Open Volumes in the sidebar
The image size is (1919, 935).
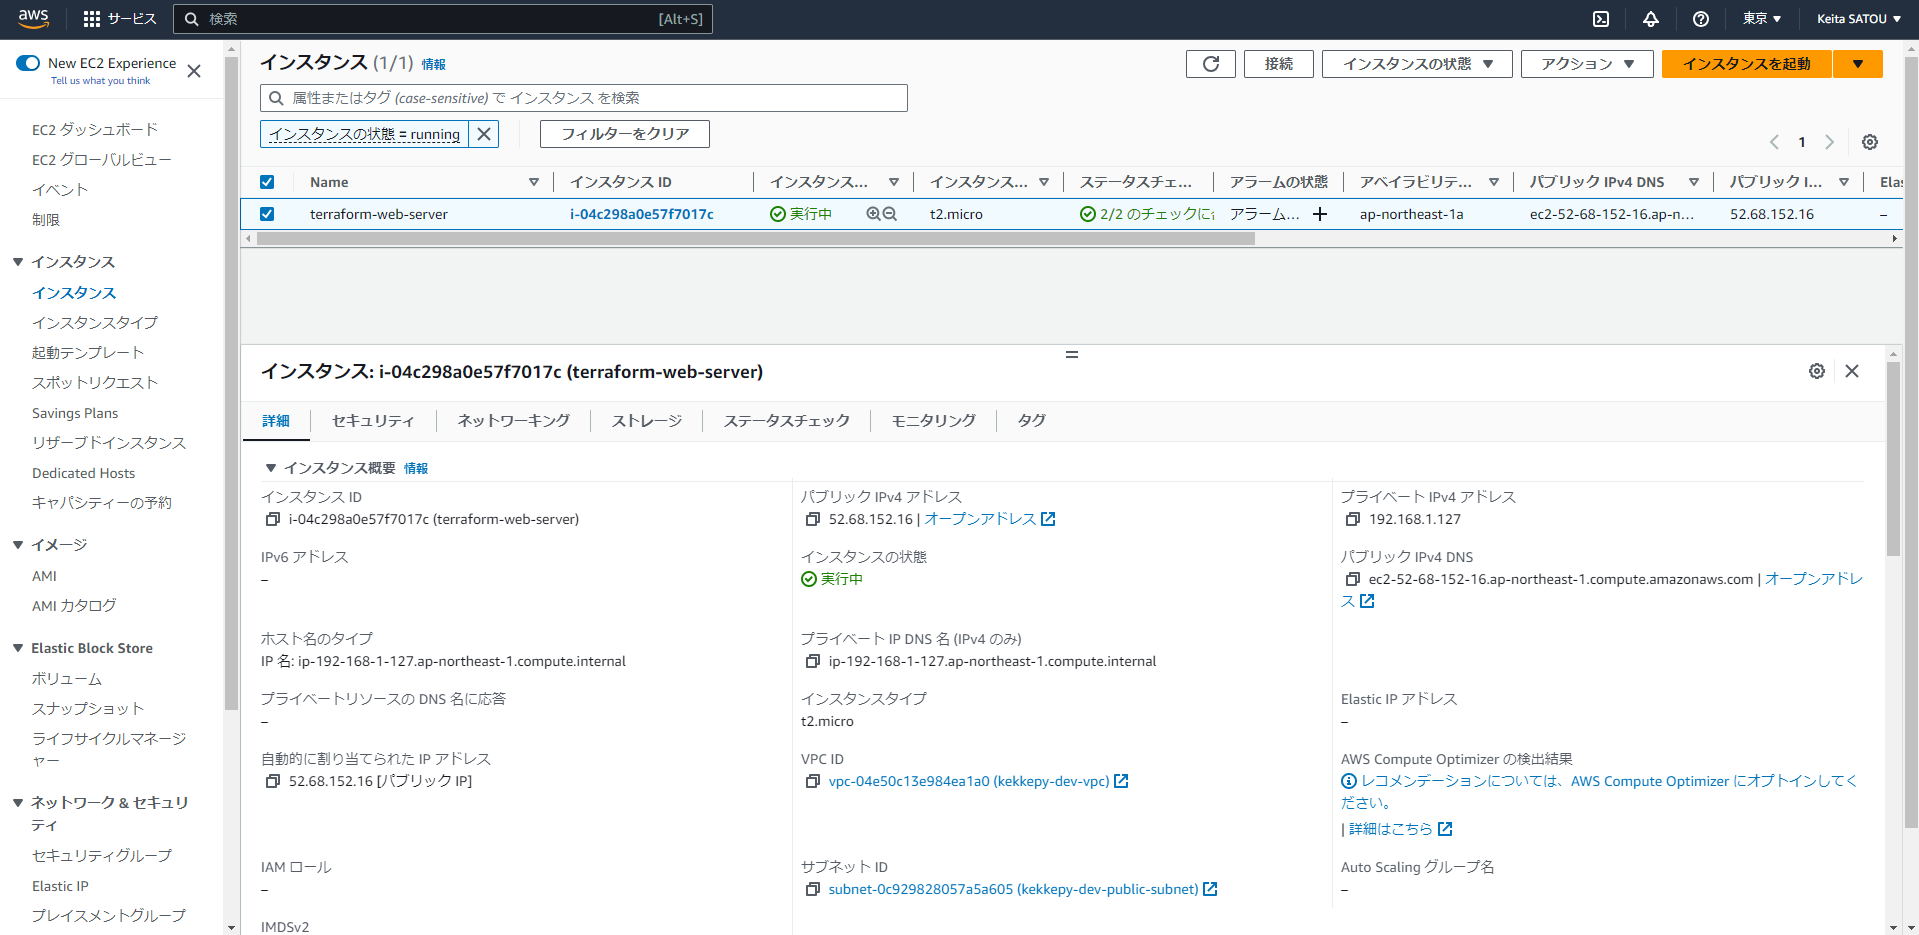[67, 679]
